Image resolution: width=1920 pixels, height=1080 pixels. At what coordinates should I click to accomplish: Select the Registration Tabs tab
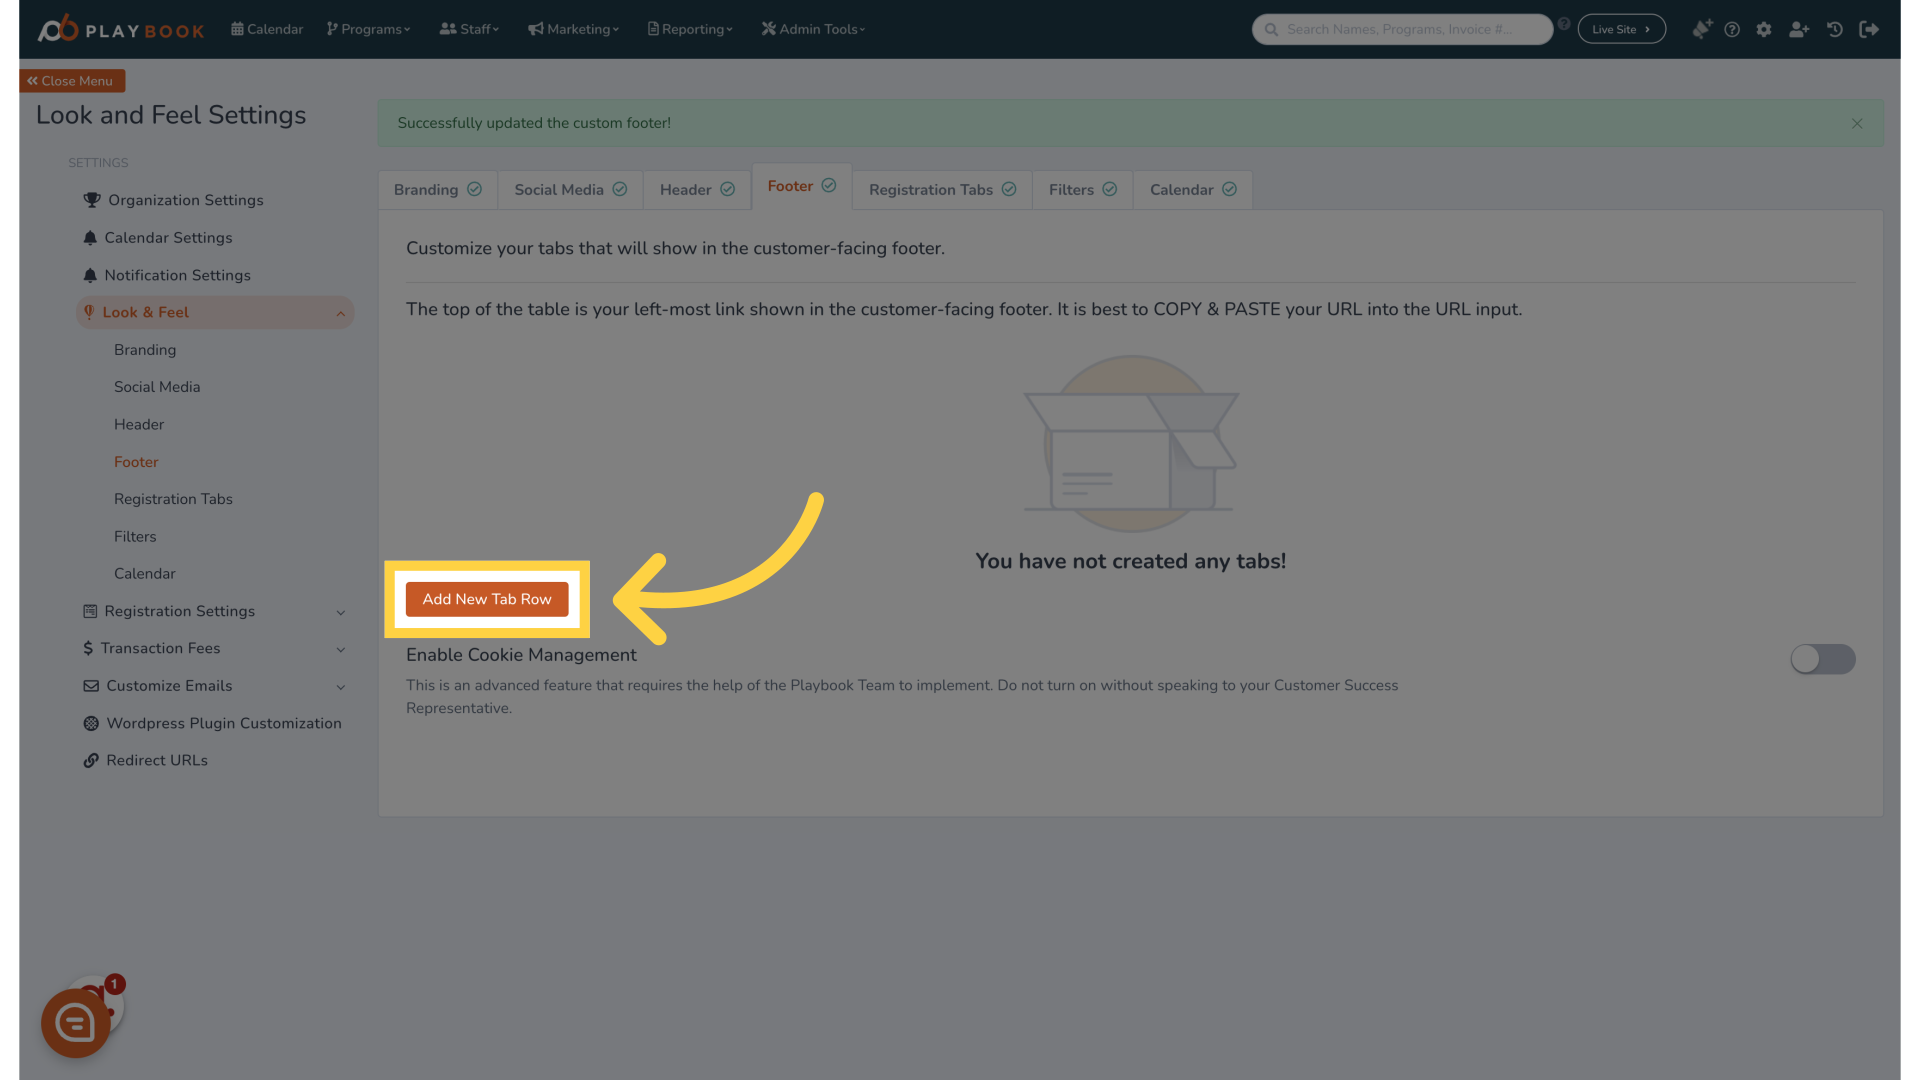pos(942,189)
